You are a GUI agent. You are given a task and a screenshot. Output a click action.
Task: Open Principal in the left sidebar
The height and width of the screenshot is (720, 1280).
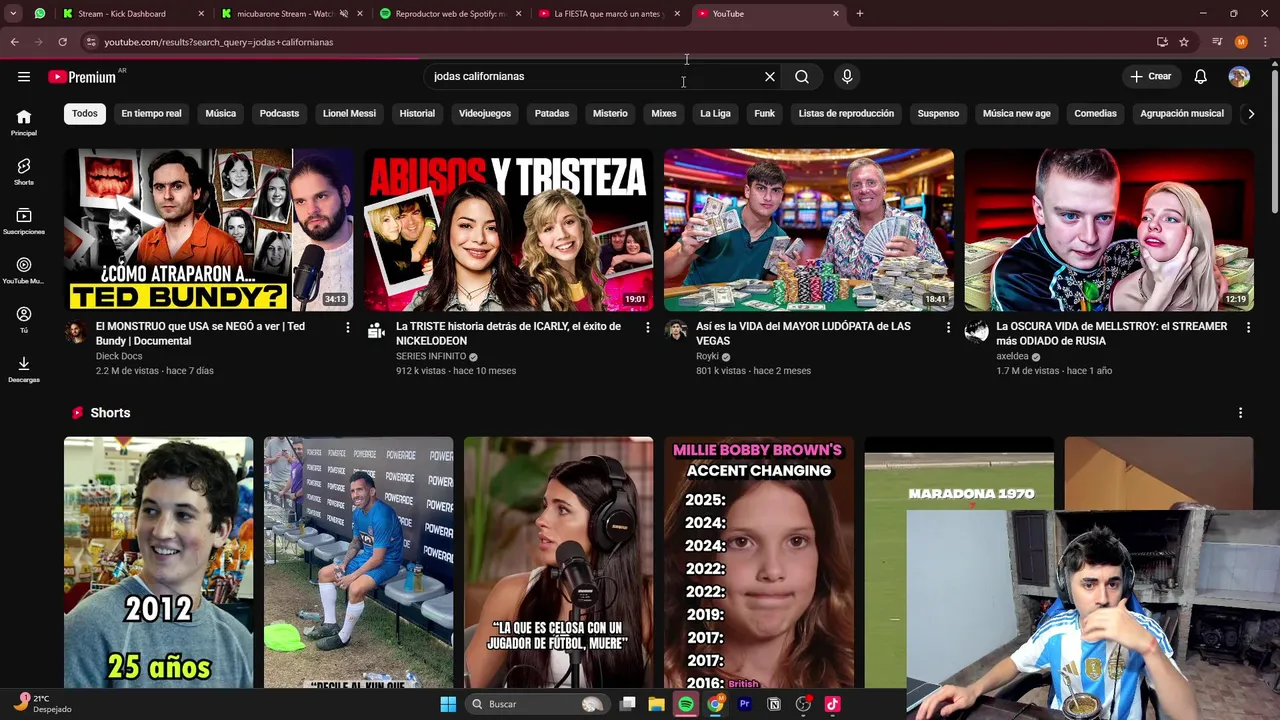tap(24, 123)
